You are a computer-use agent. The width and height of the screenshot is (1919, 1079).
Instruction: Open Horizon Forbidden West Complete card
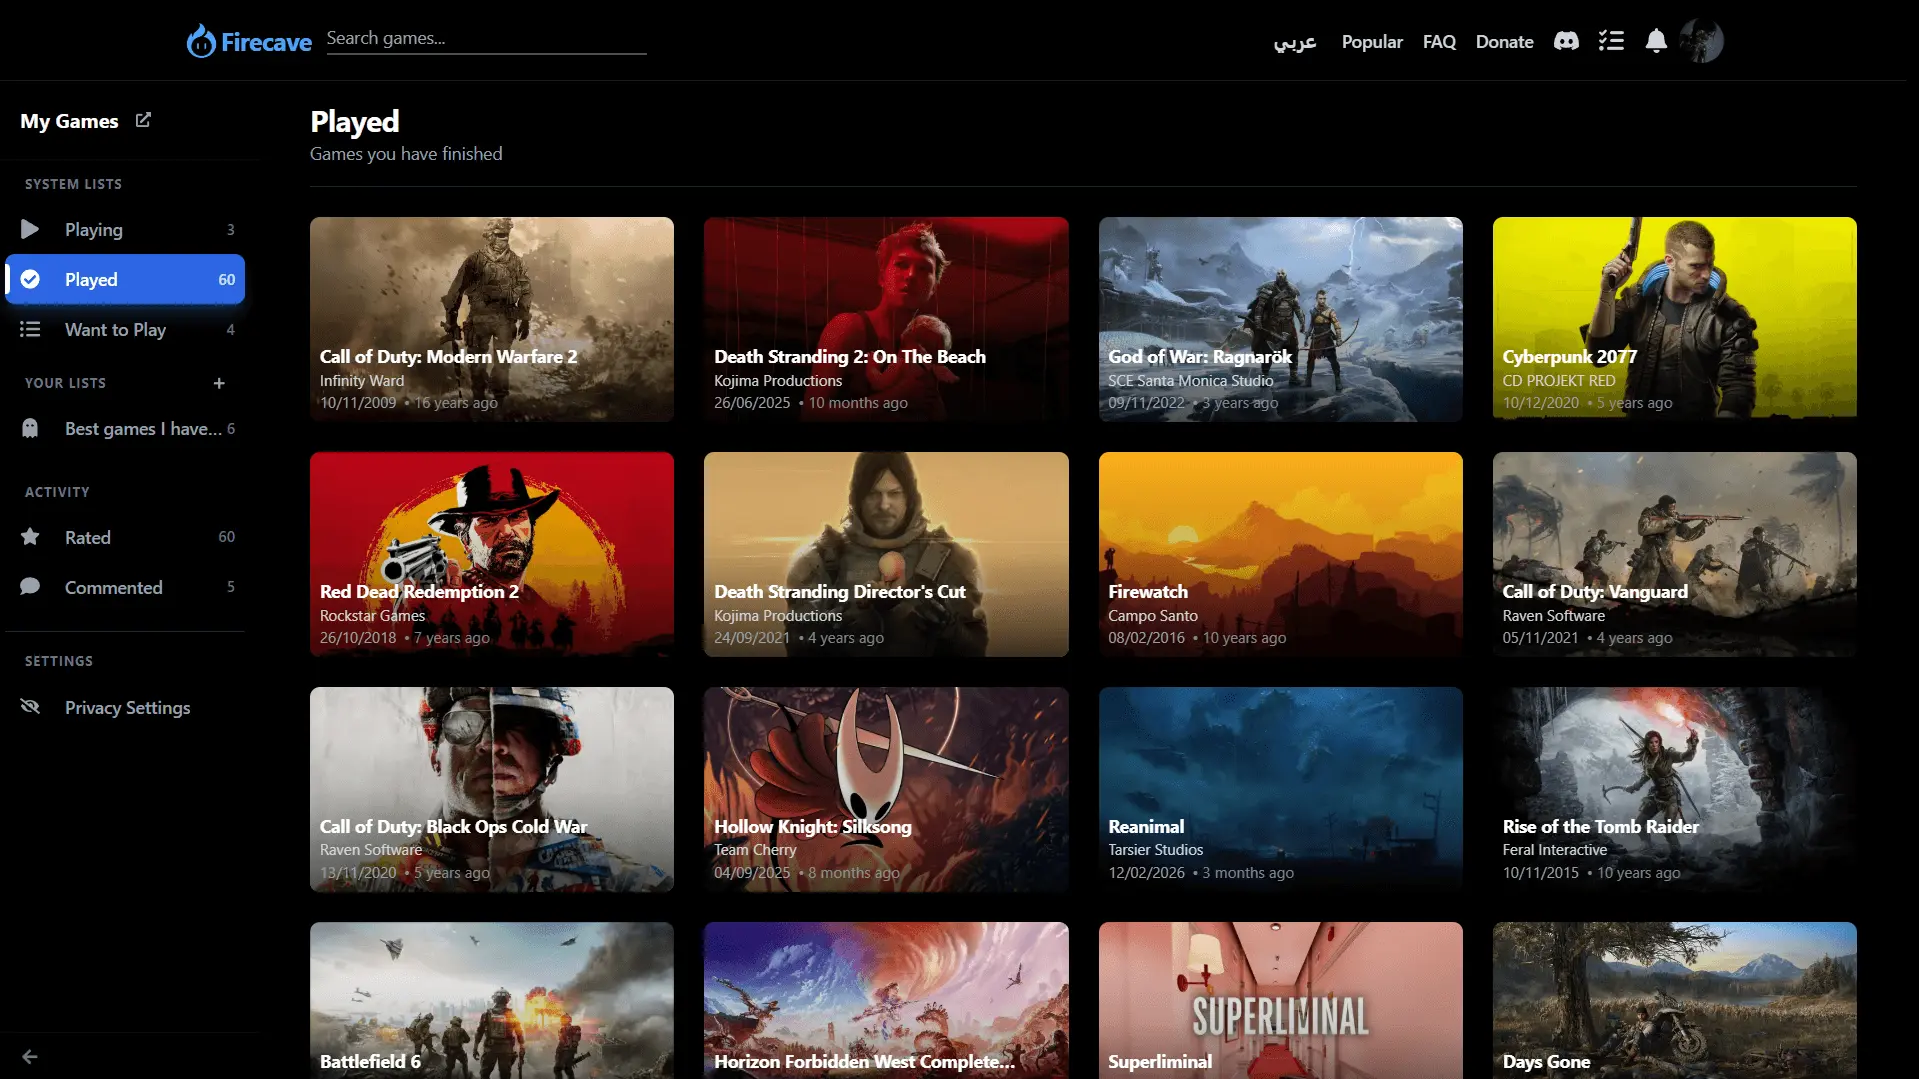pyautogui.click(x=886, y=1000)
